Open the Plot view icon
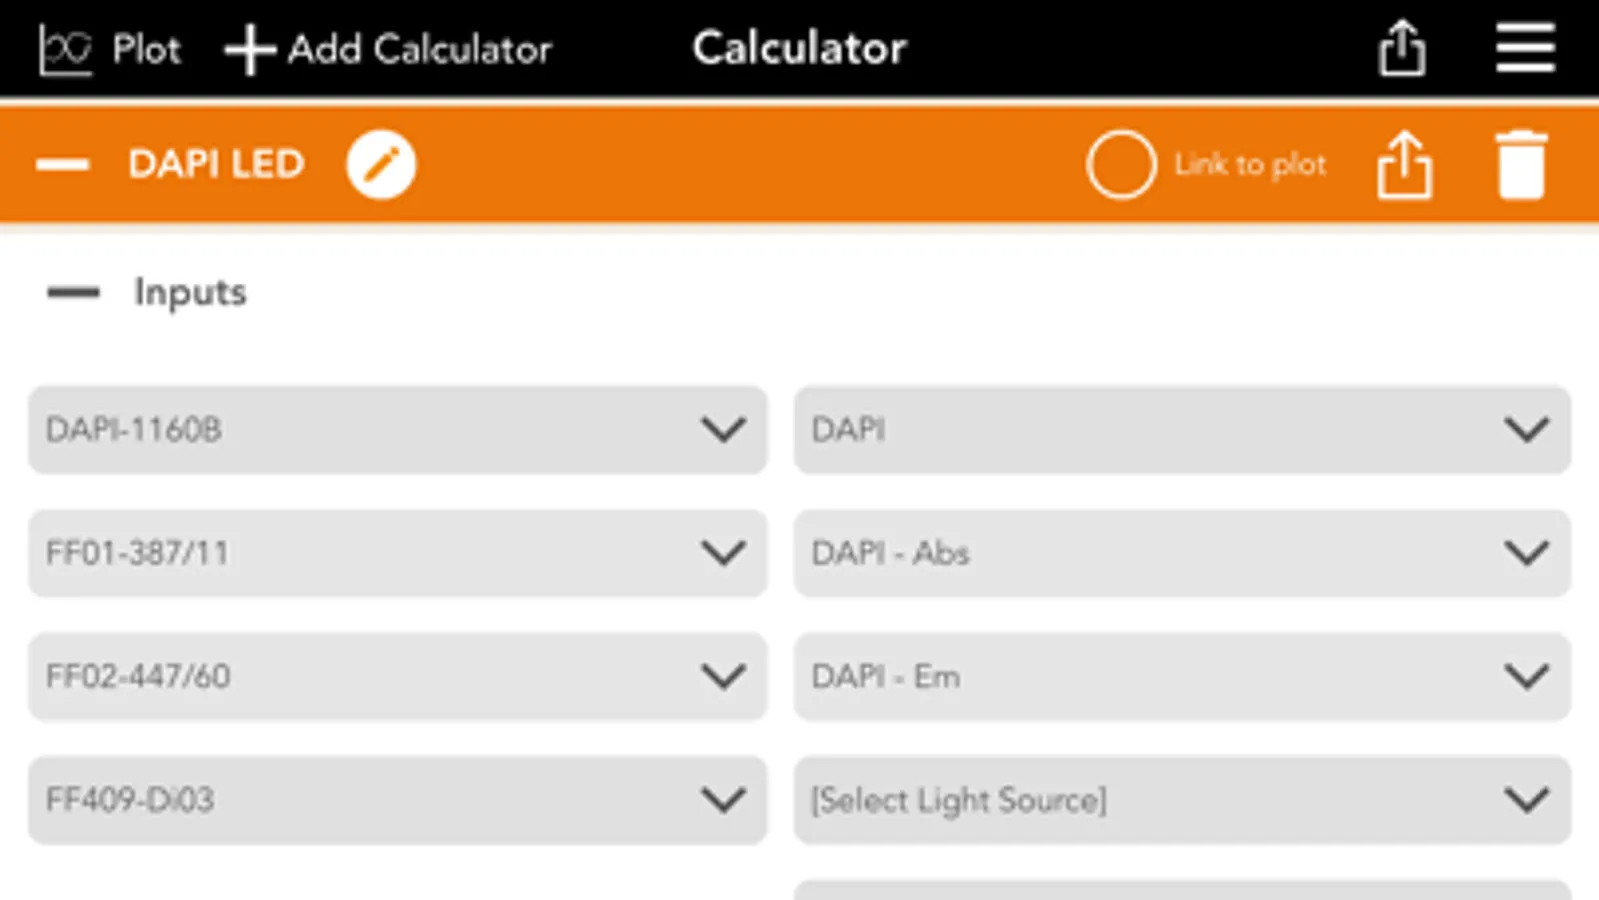The image size is (1599, 900). point(65,49)
